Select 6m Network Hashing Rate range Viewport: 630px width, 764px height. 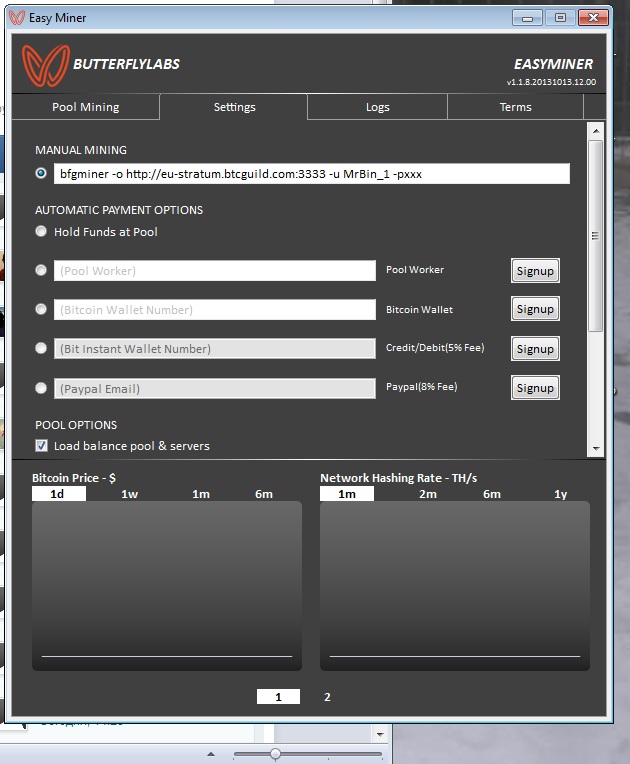[x=492, y=494]
